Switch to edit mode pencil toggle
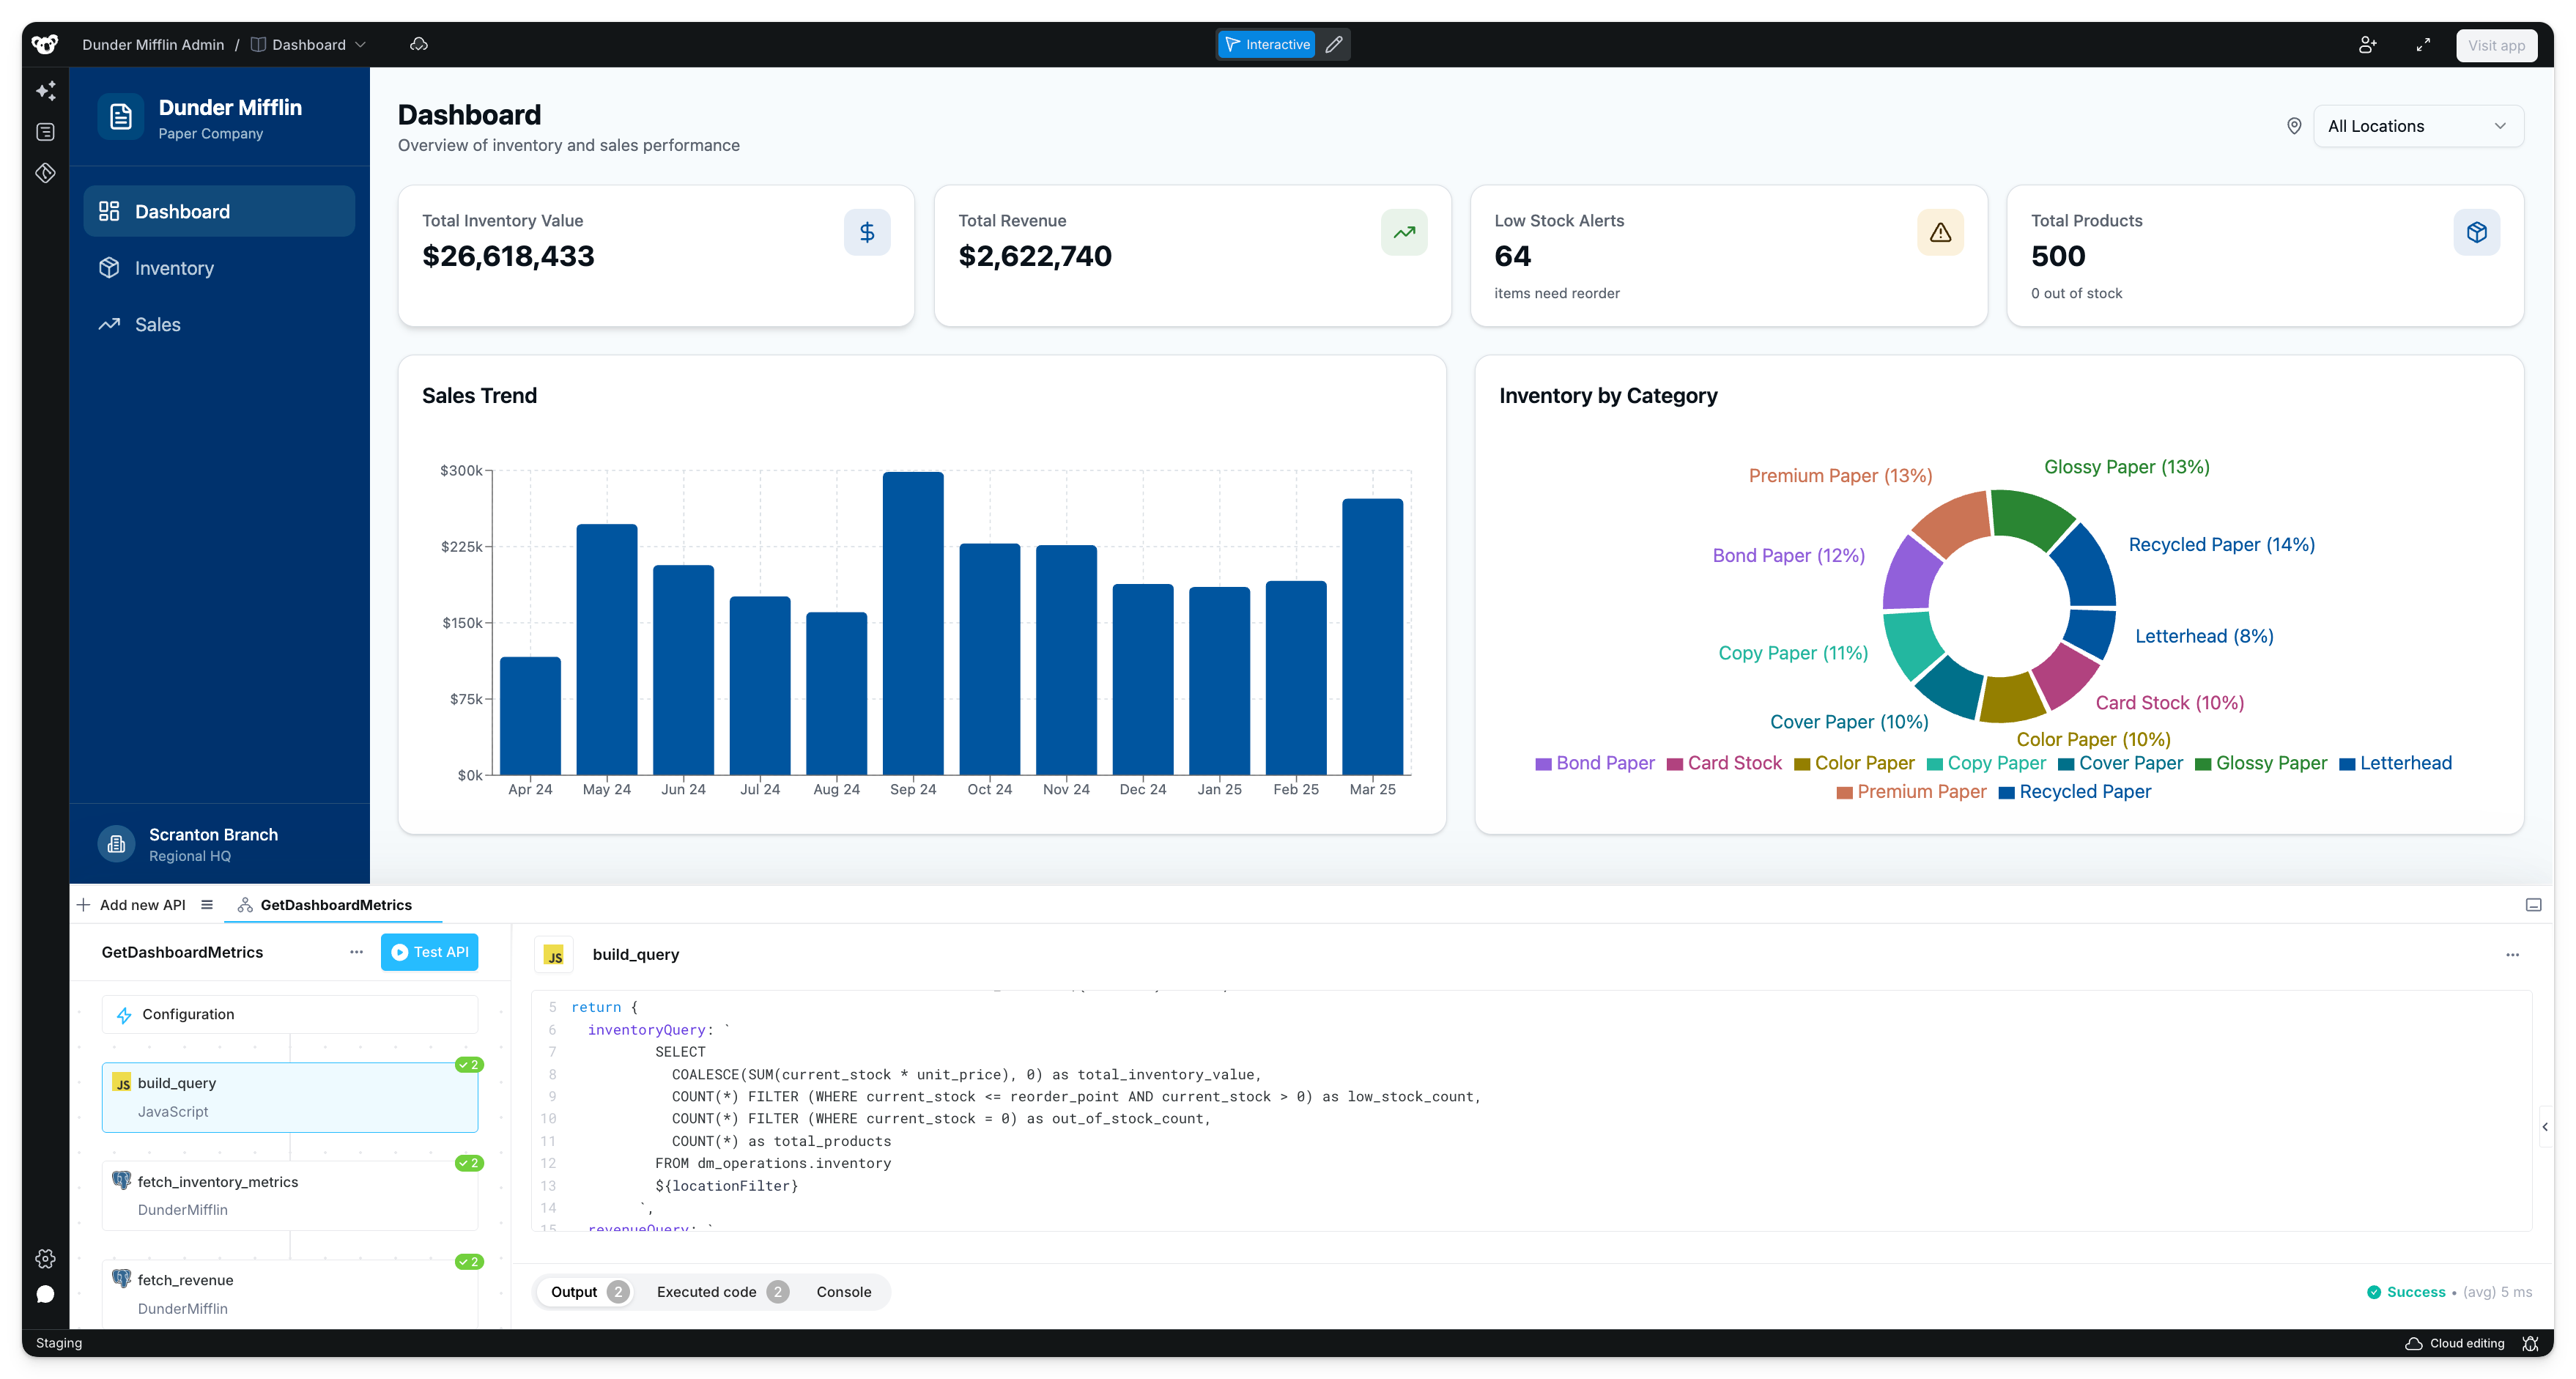Viewport: 2576px width, 1379px height. [1333, 45]
